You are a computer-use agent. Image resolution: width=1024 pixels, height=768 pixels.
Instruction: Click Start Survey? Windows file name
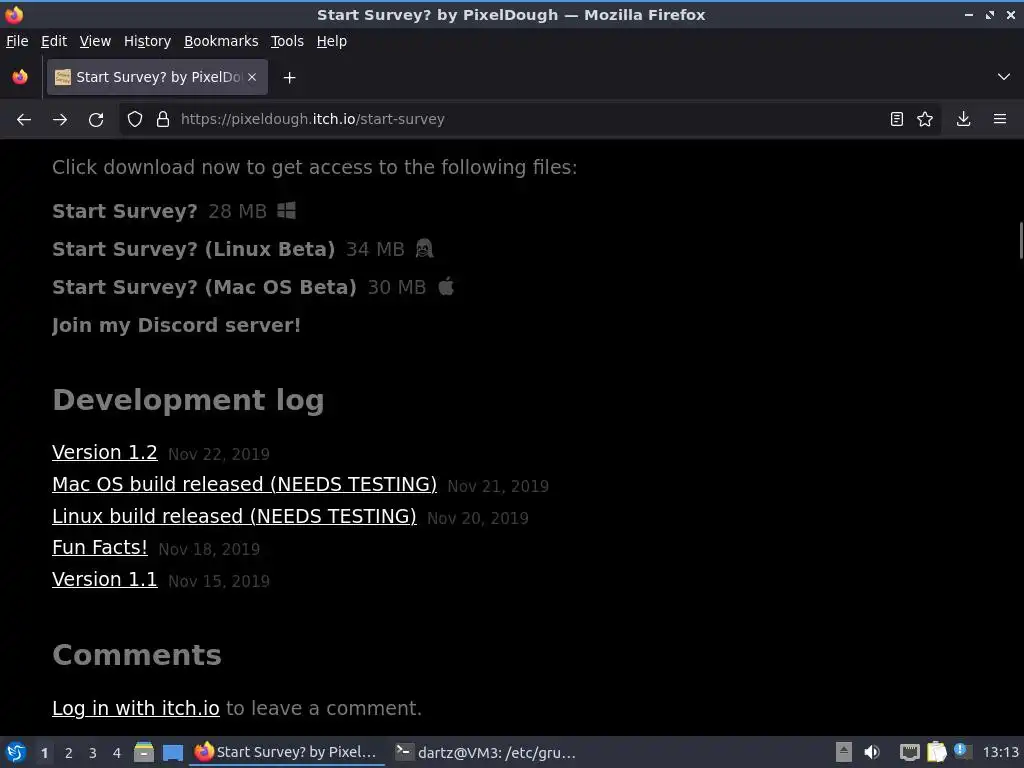[x=125, y=212]
